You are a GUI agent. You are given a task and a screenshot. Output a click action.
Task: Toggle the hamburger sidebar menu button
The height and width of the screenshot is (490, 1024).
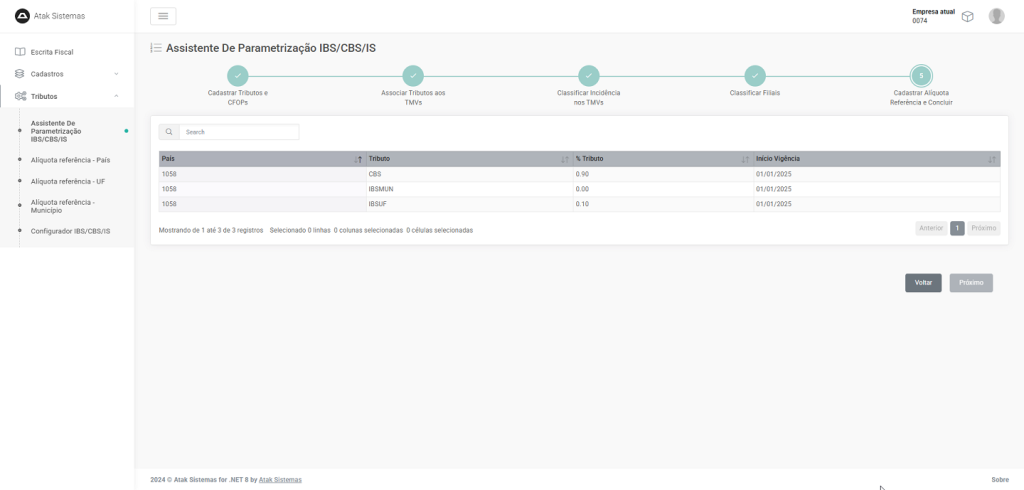point(163,16)
